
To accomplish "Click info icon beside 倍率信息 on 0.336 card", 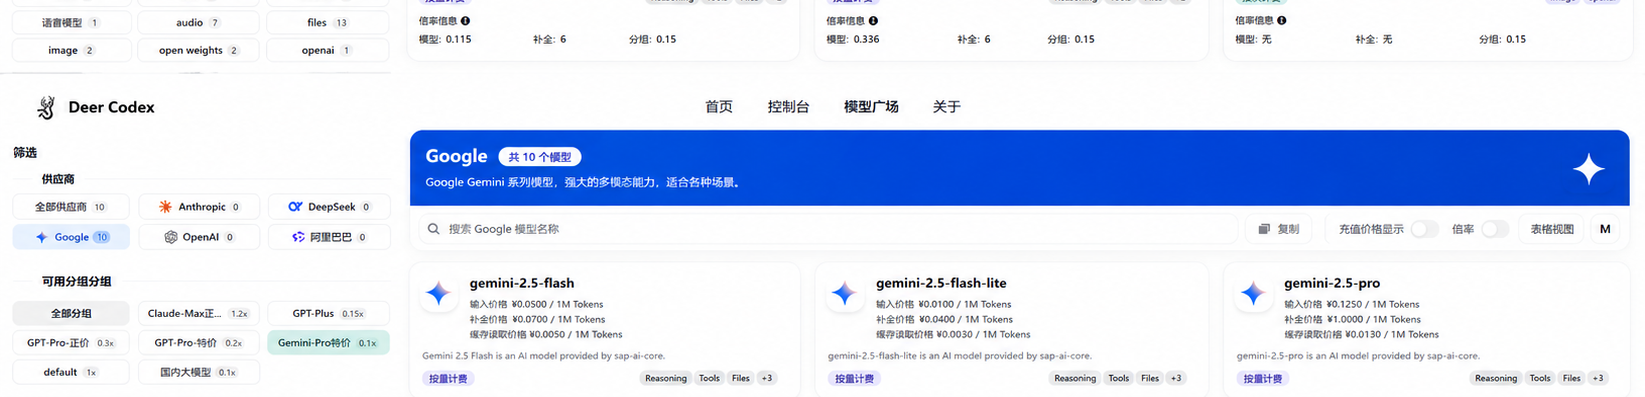I will click(874, 20).
